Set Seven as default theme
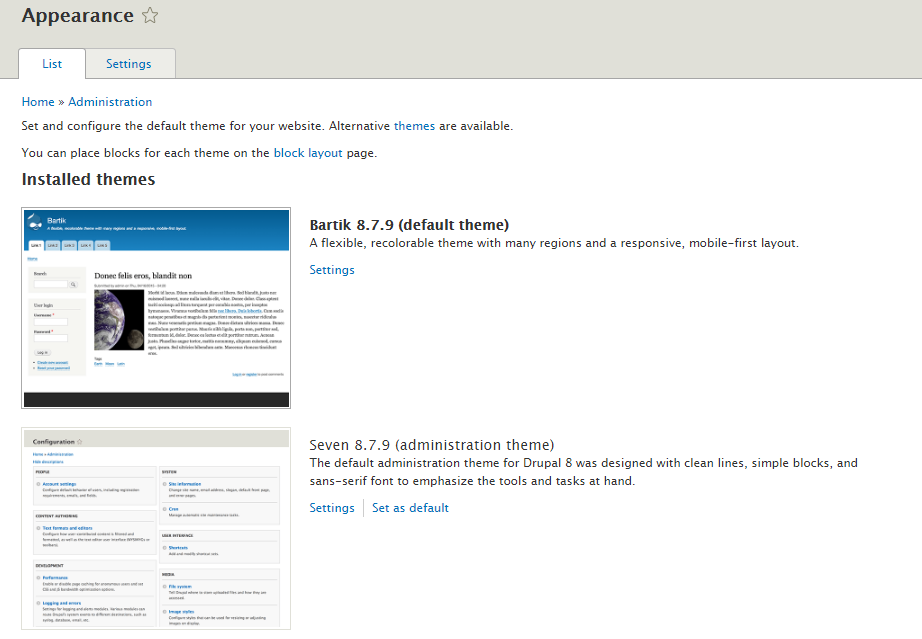This screenshot has height=639, width=922. tap(410, 508)
